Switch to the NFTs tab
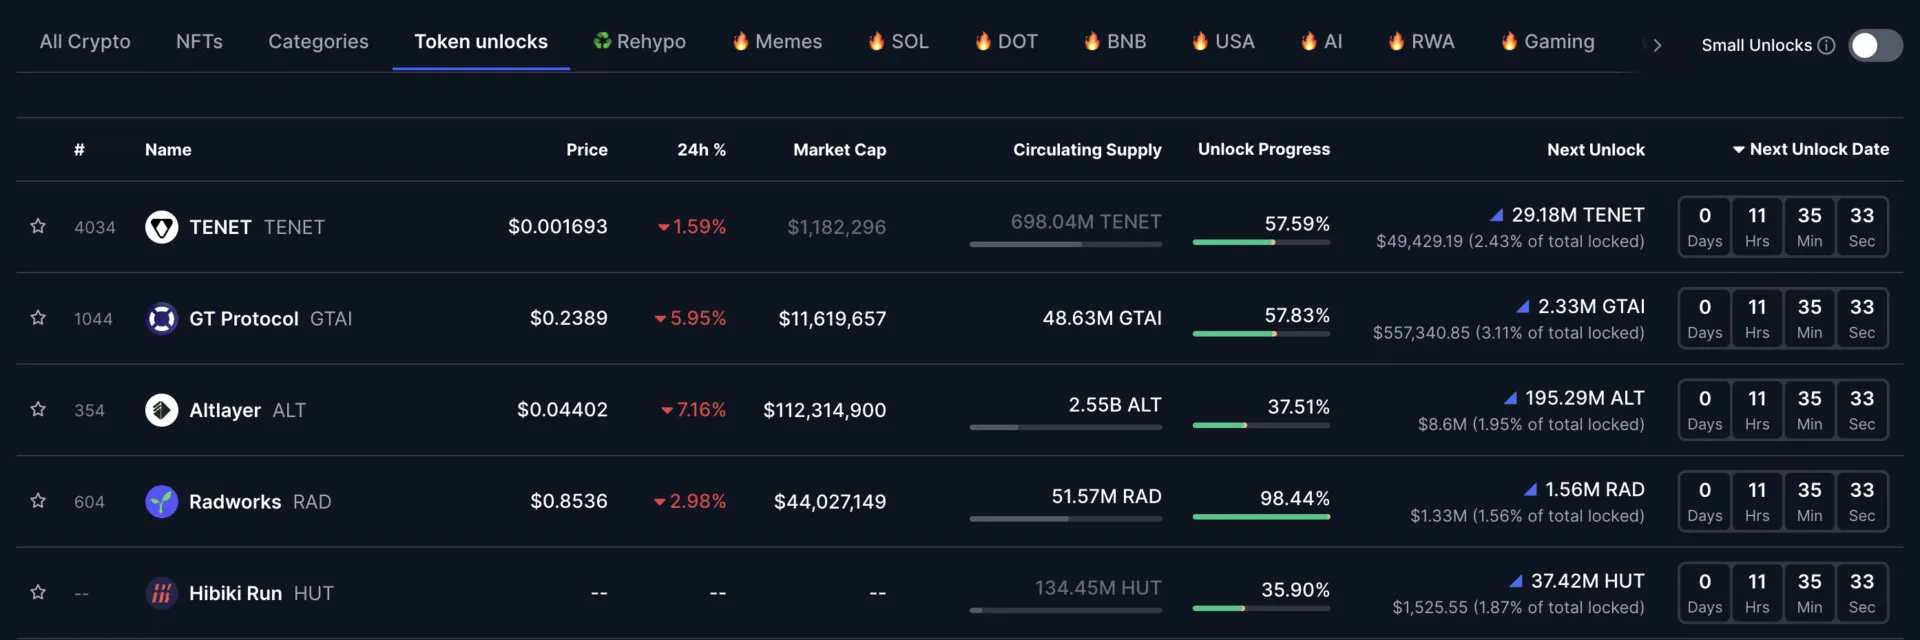The height and width of the screenshot is (640, 1920). [x=199, y=42]
